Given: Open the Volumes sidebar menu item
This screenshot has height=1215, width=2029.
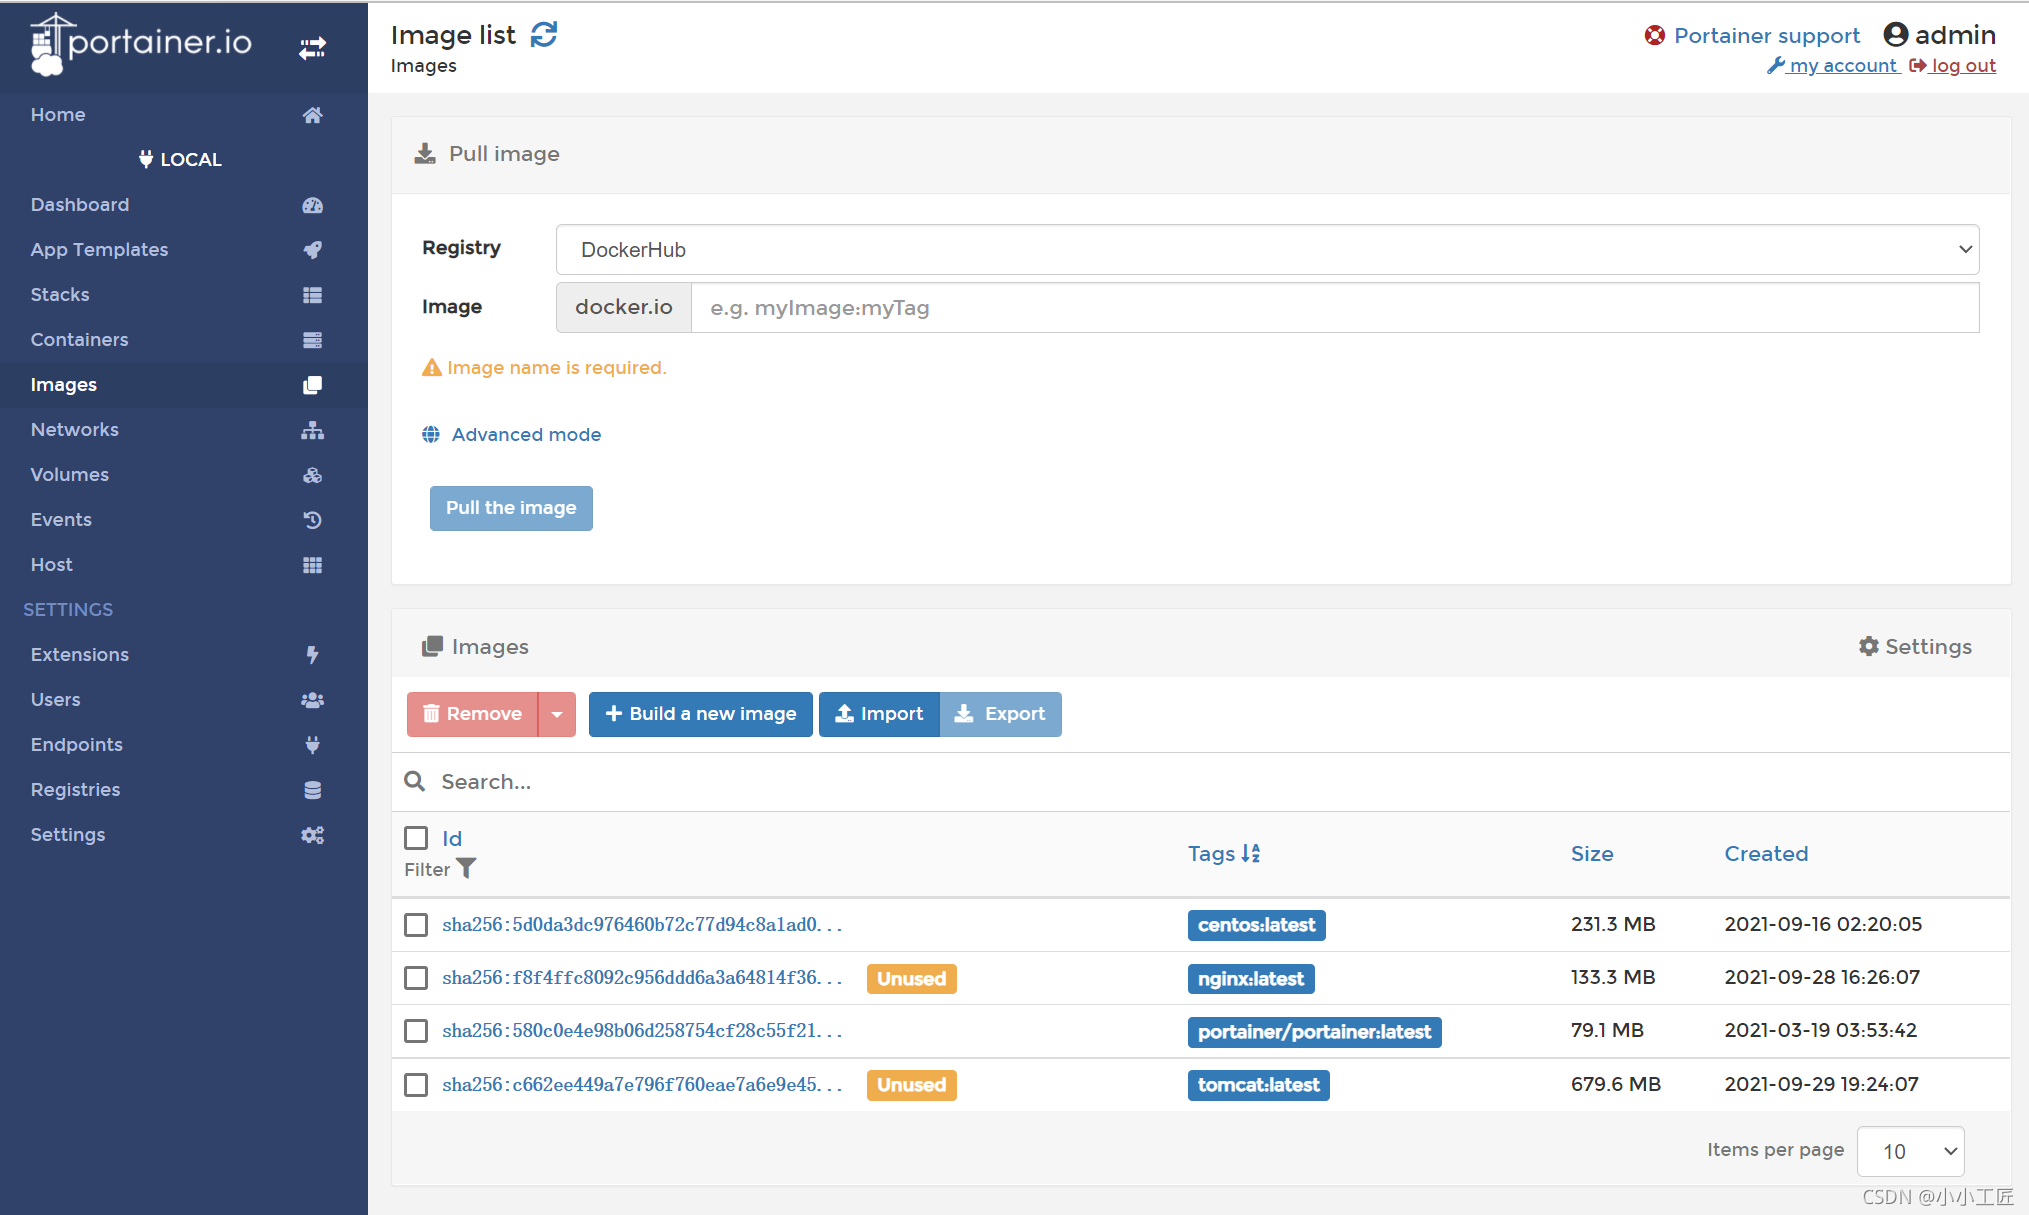Looking at the screenshot, I should pyautogui.click(x=69, y=474).
